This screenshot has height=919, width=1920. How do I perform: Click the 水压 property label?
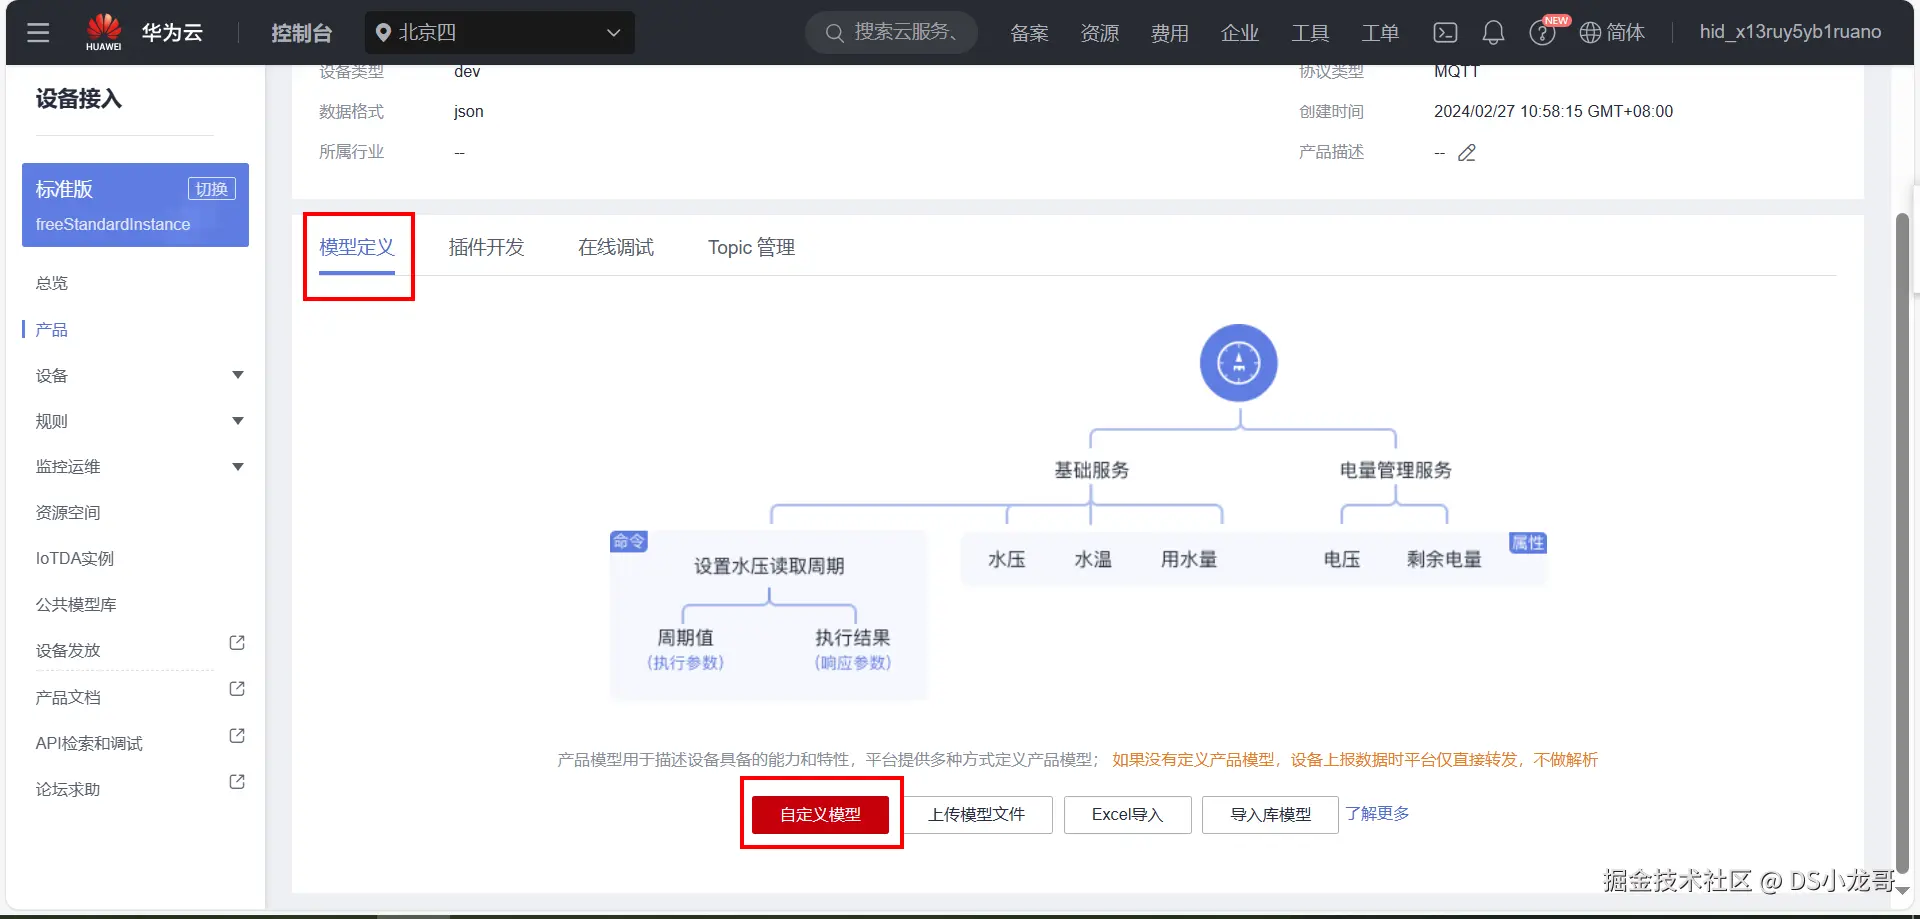(x=1007, y=559)
